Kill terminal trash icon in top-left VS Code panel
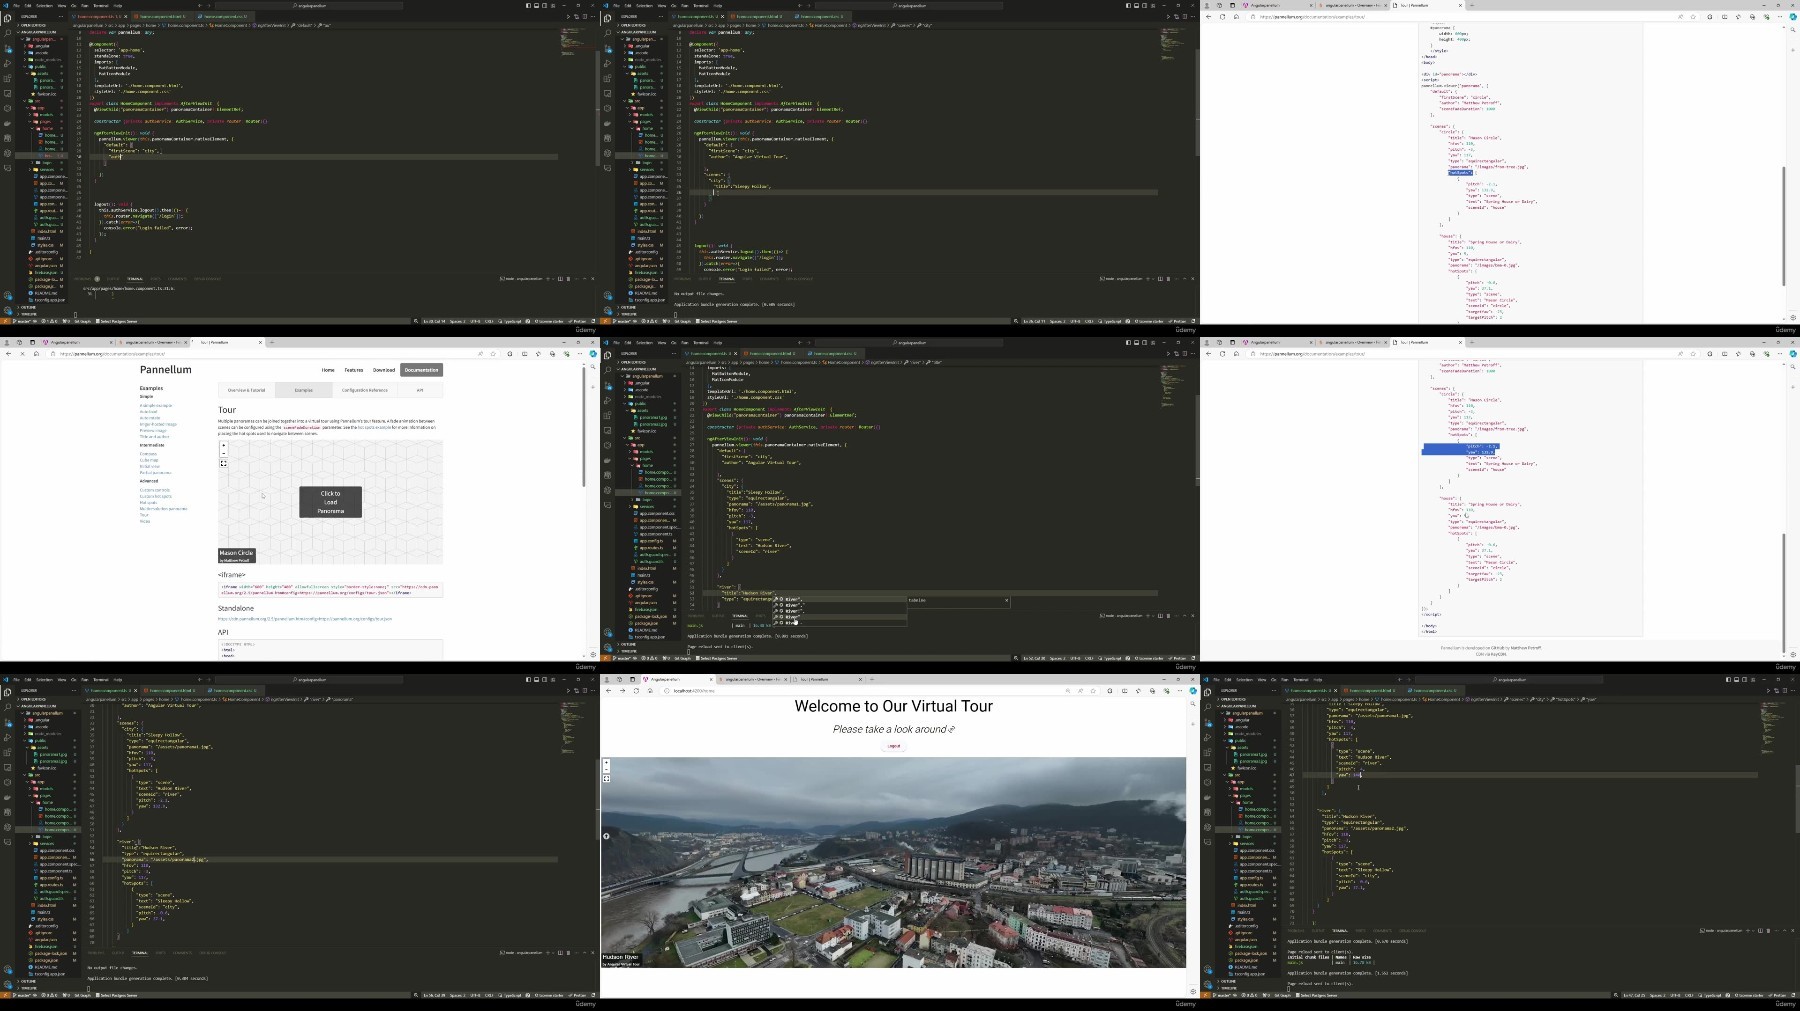This screenshot has width=1800, height=1011. pyautogui.click(x=568, y=279)
